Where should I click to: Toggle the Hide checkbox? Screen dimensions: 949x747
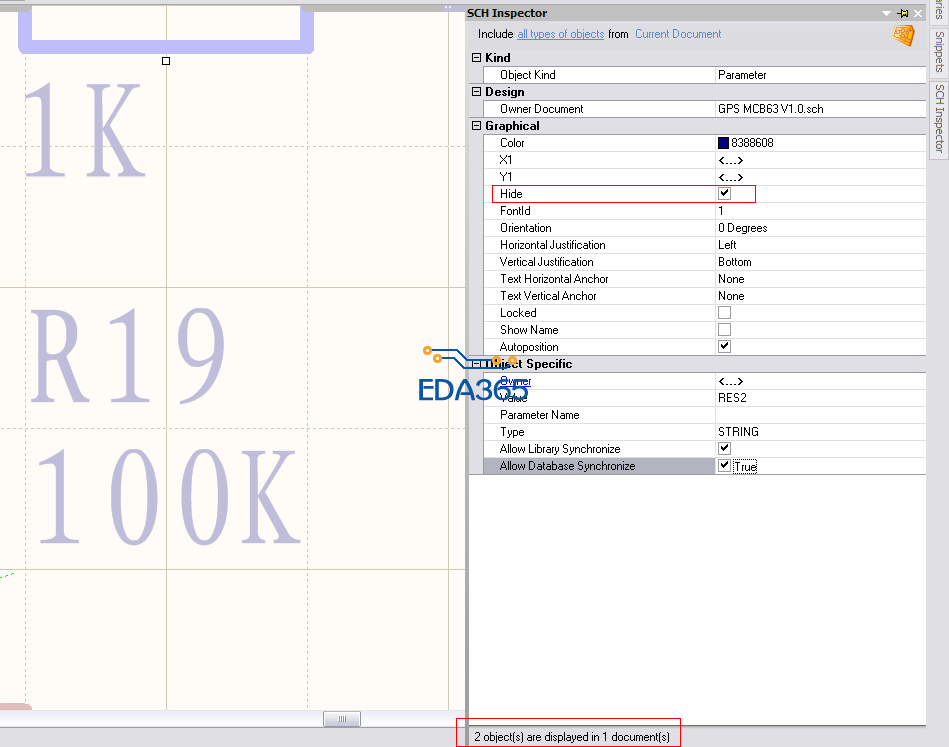pyautogui.click(x=724, y=194)
